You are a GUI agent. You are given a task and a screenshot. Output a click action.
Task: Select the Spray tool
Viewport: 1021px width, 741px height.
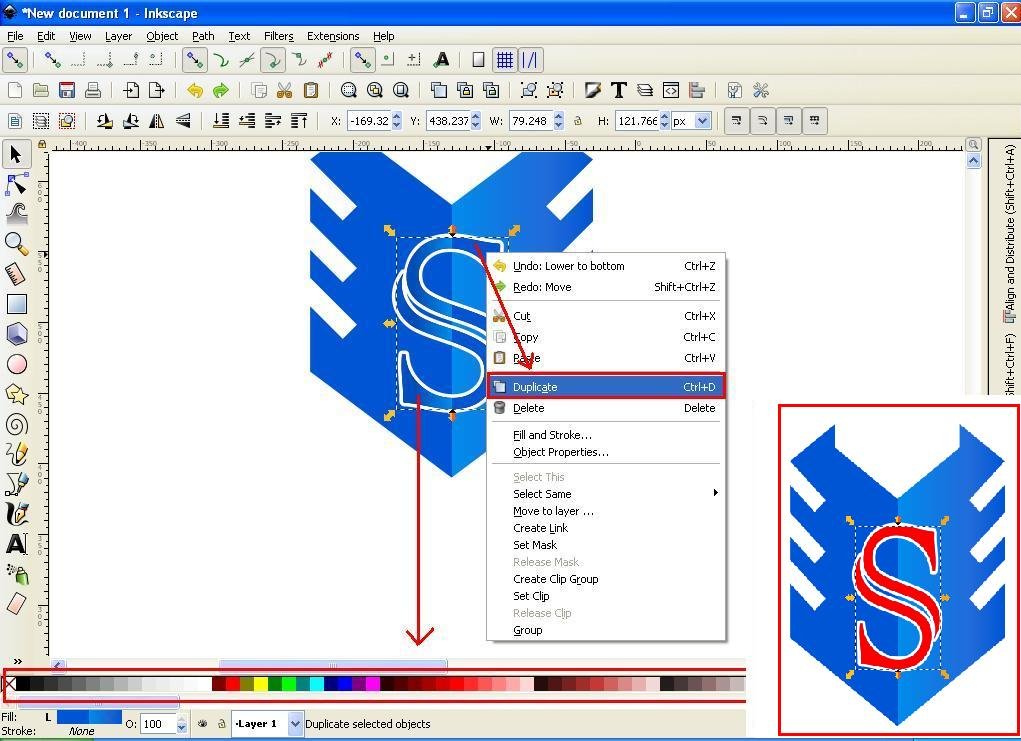(16, 574)
